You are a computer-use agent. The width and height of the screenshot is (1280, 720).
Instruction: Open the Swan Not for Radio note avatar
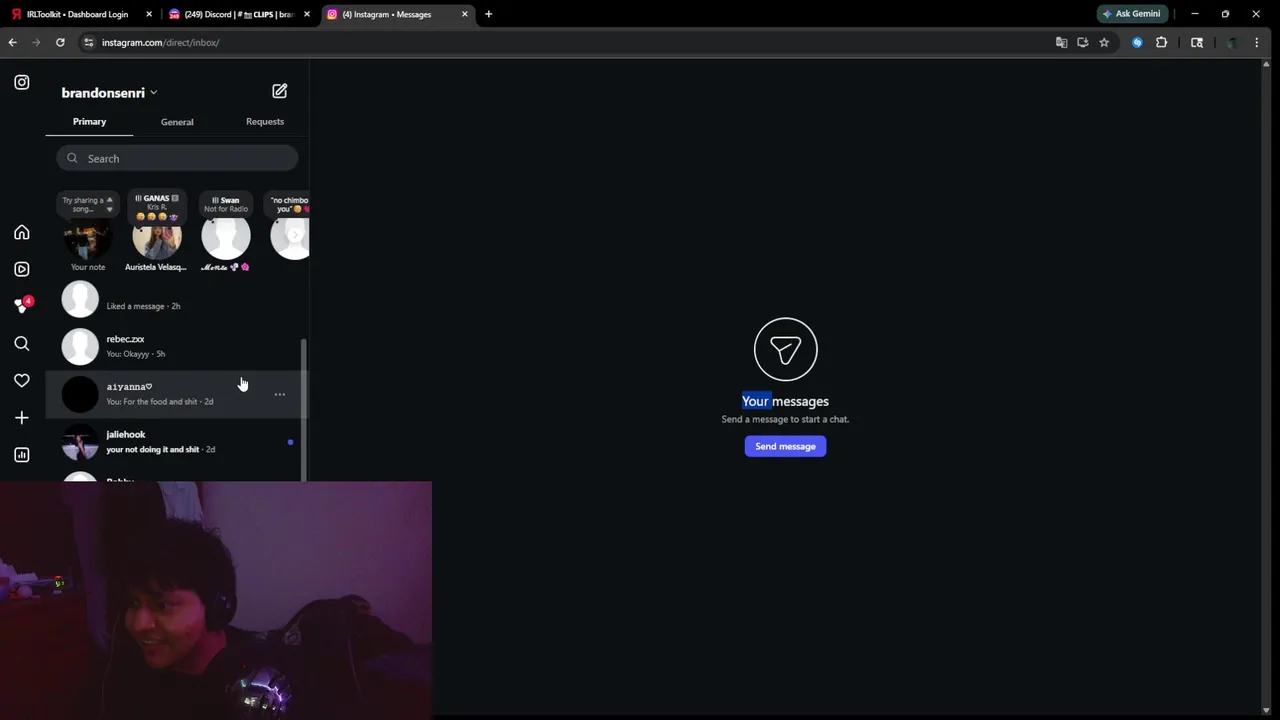click(226, 238)
